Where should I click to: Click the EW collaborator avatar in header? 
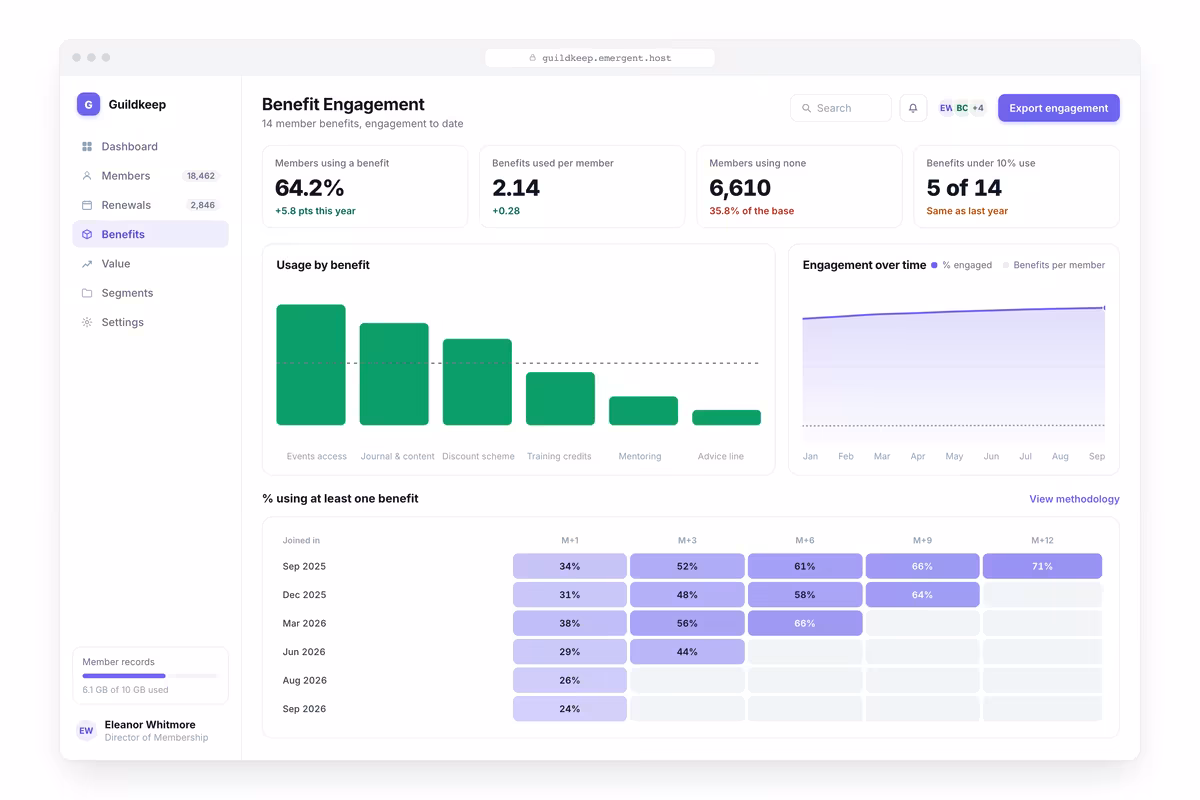coord(946,108)
